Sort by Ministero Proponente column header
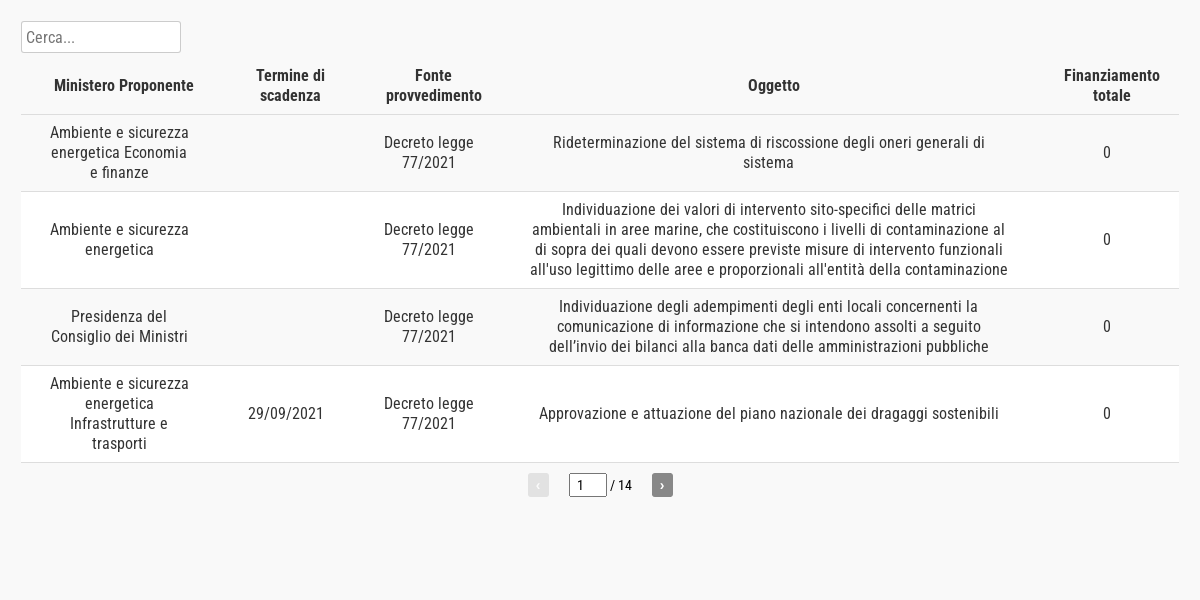 124,86
